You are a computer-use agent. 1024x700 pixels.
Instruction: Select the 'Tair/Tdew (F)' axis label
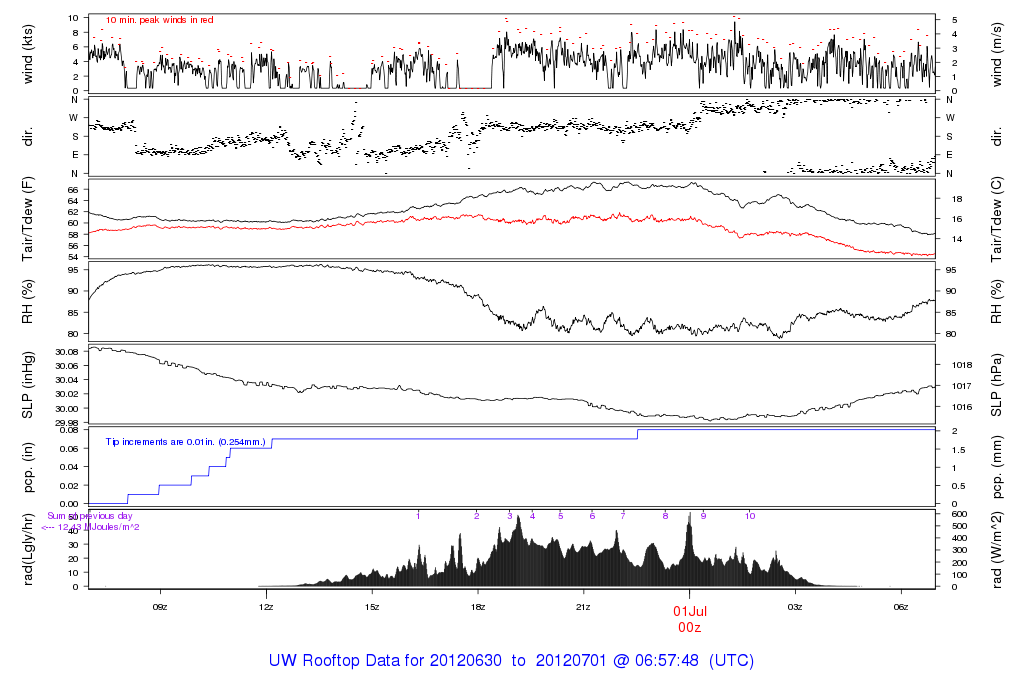pyautogui.click(x=29, y=219)
